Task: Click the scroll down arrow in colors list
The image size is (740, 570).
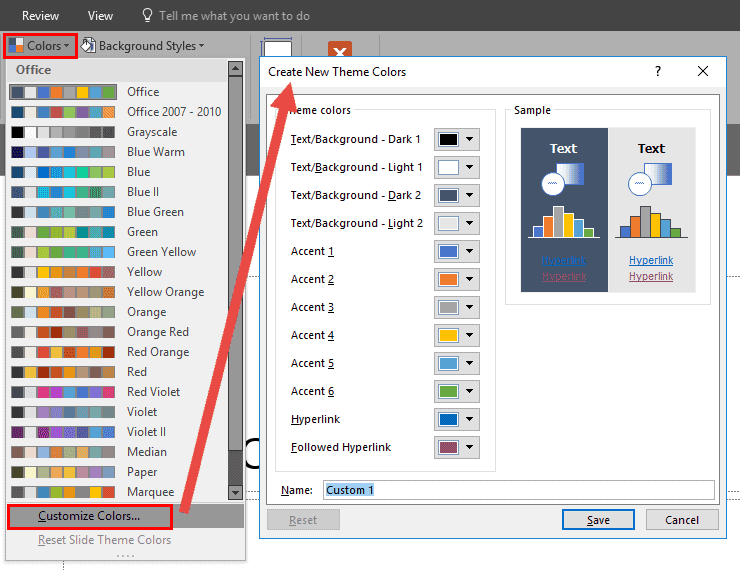Action: point(235,492)
